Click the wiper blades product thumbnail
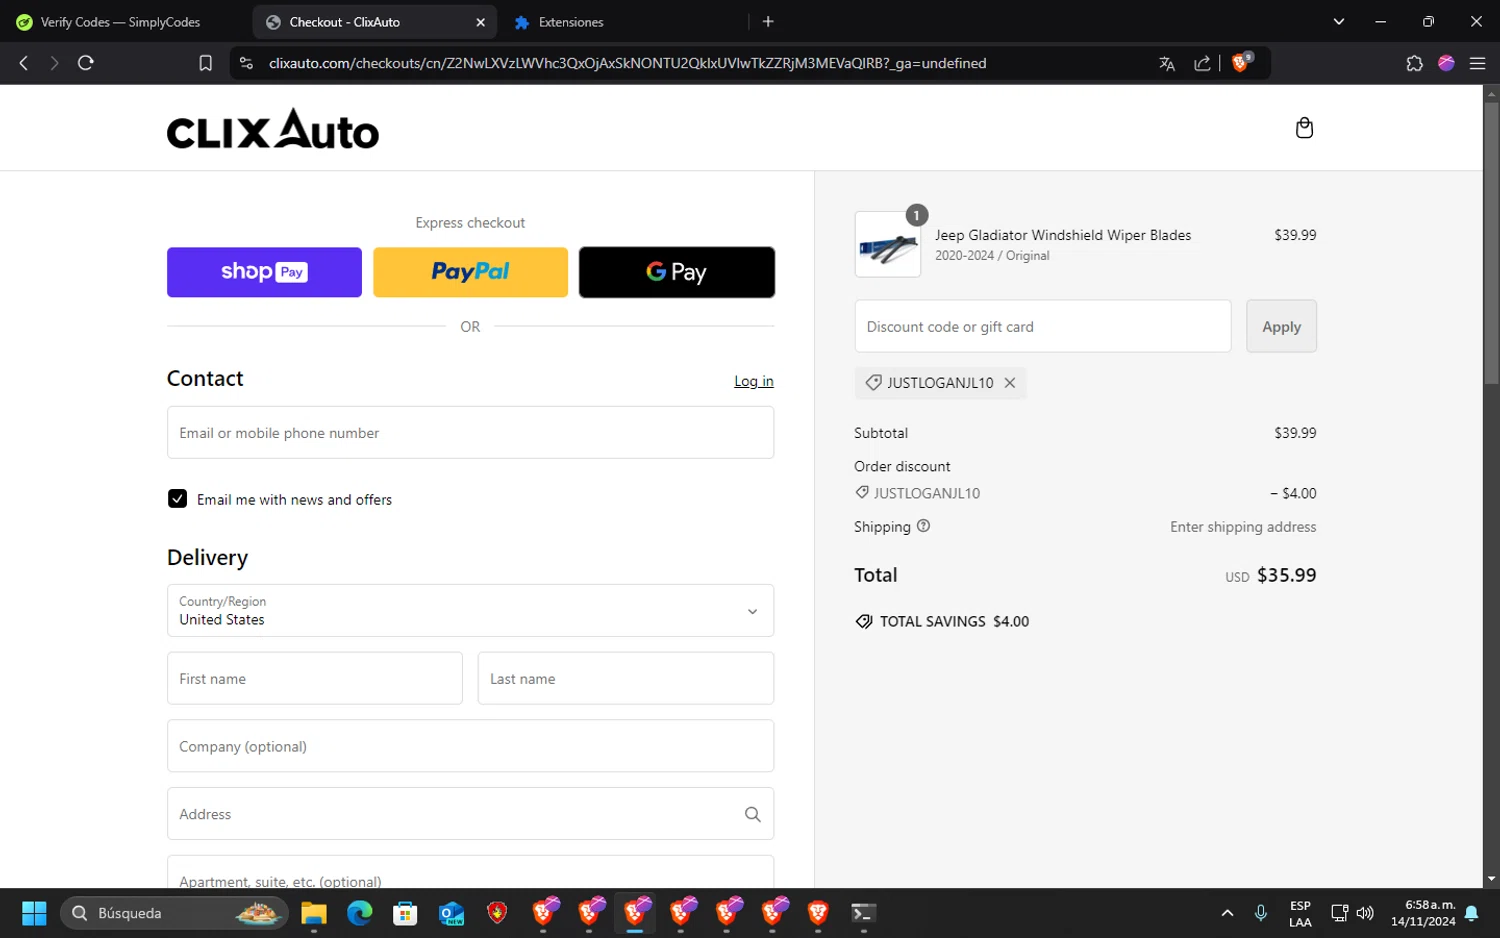The image size is (1500, 938). [888, 245]
